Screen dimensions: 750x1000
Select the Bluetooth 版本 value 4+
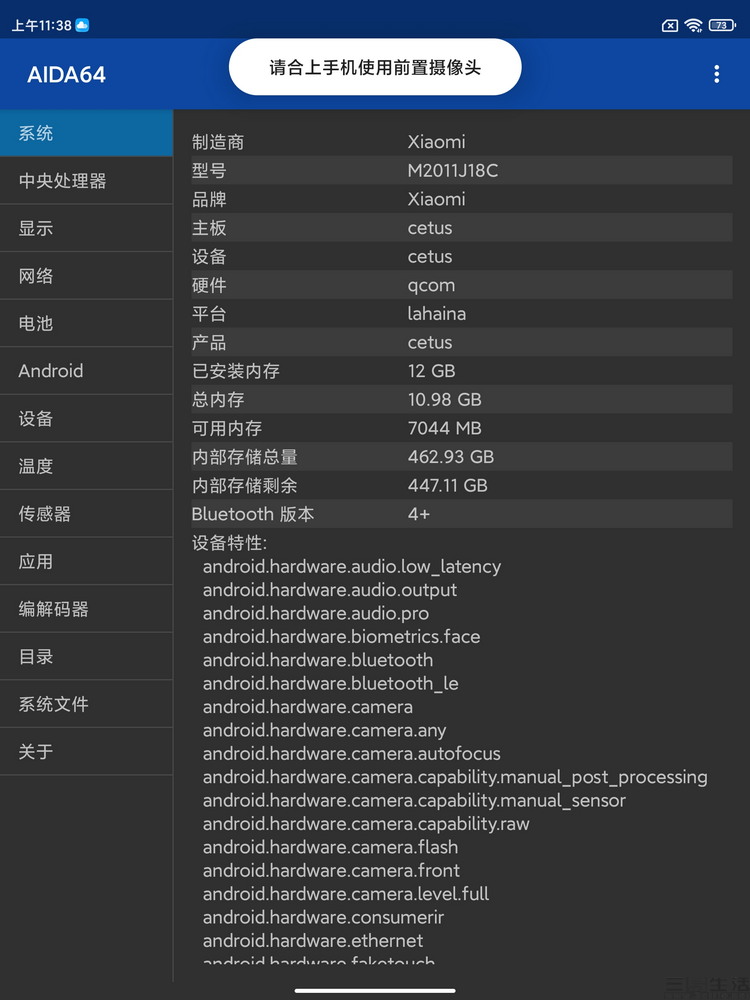coord(418,514)
